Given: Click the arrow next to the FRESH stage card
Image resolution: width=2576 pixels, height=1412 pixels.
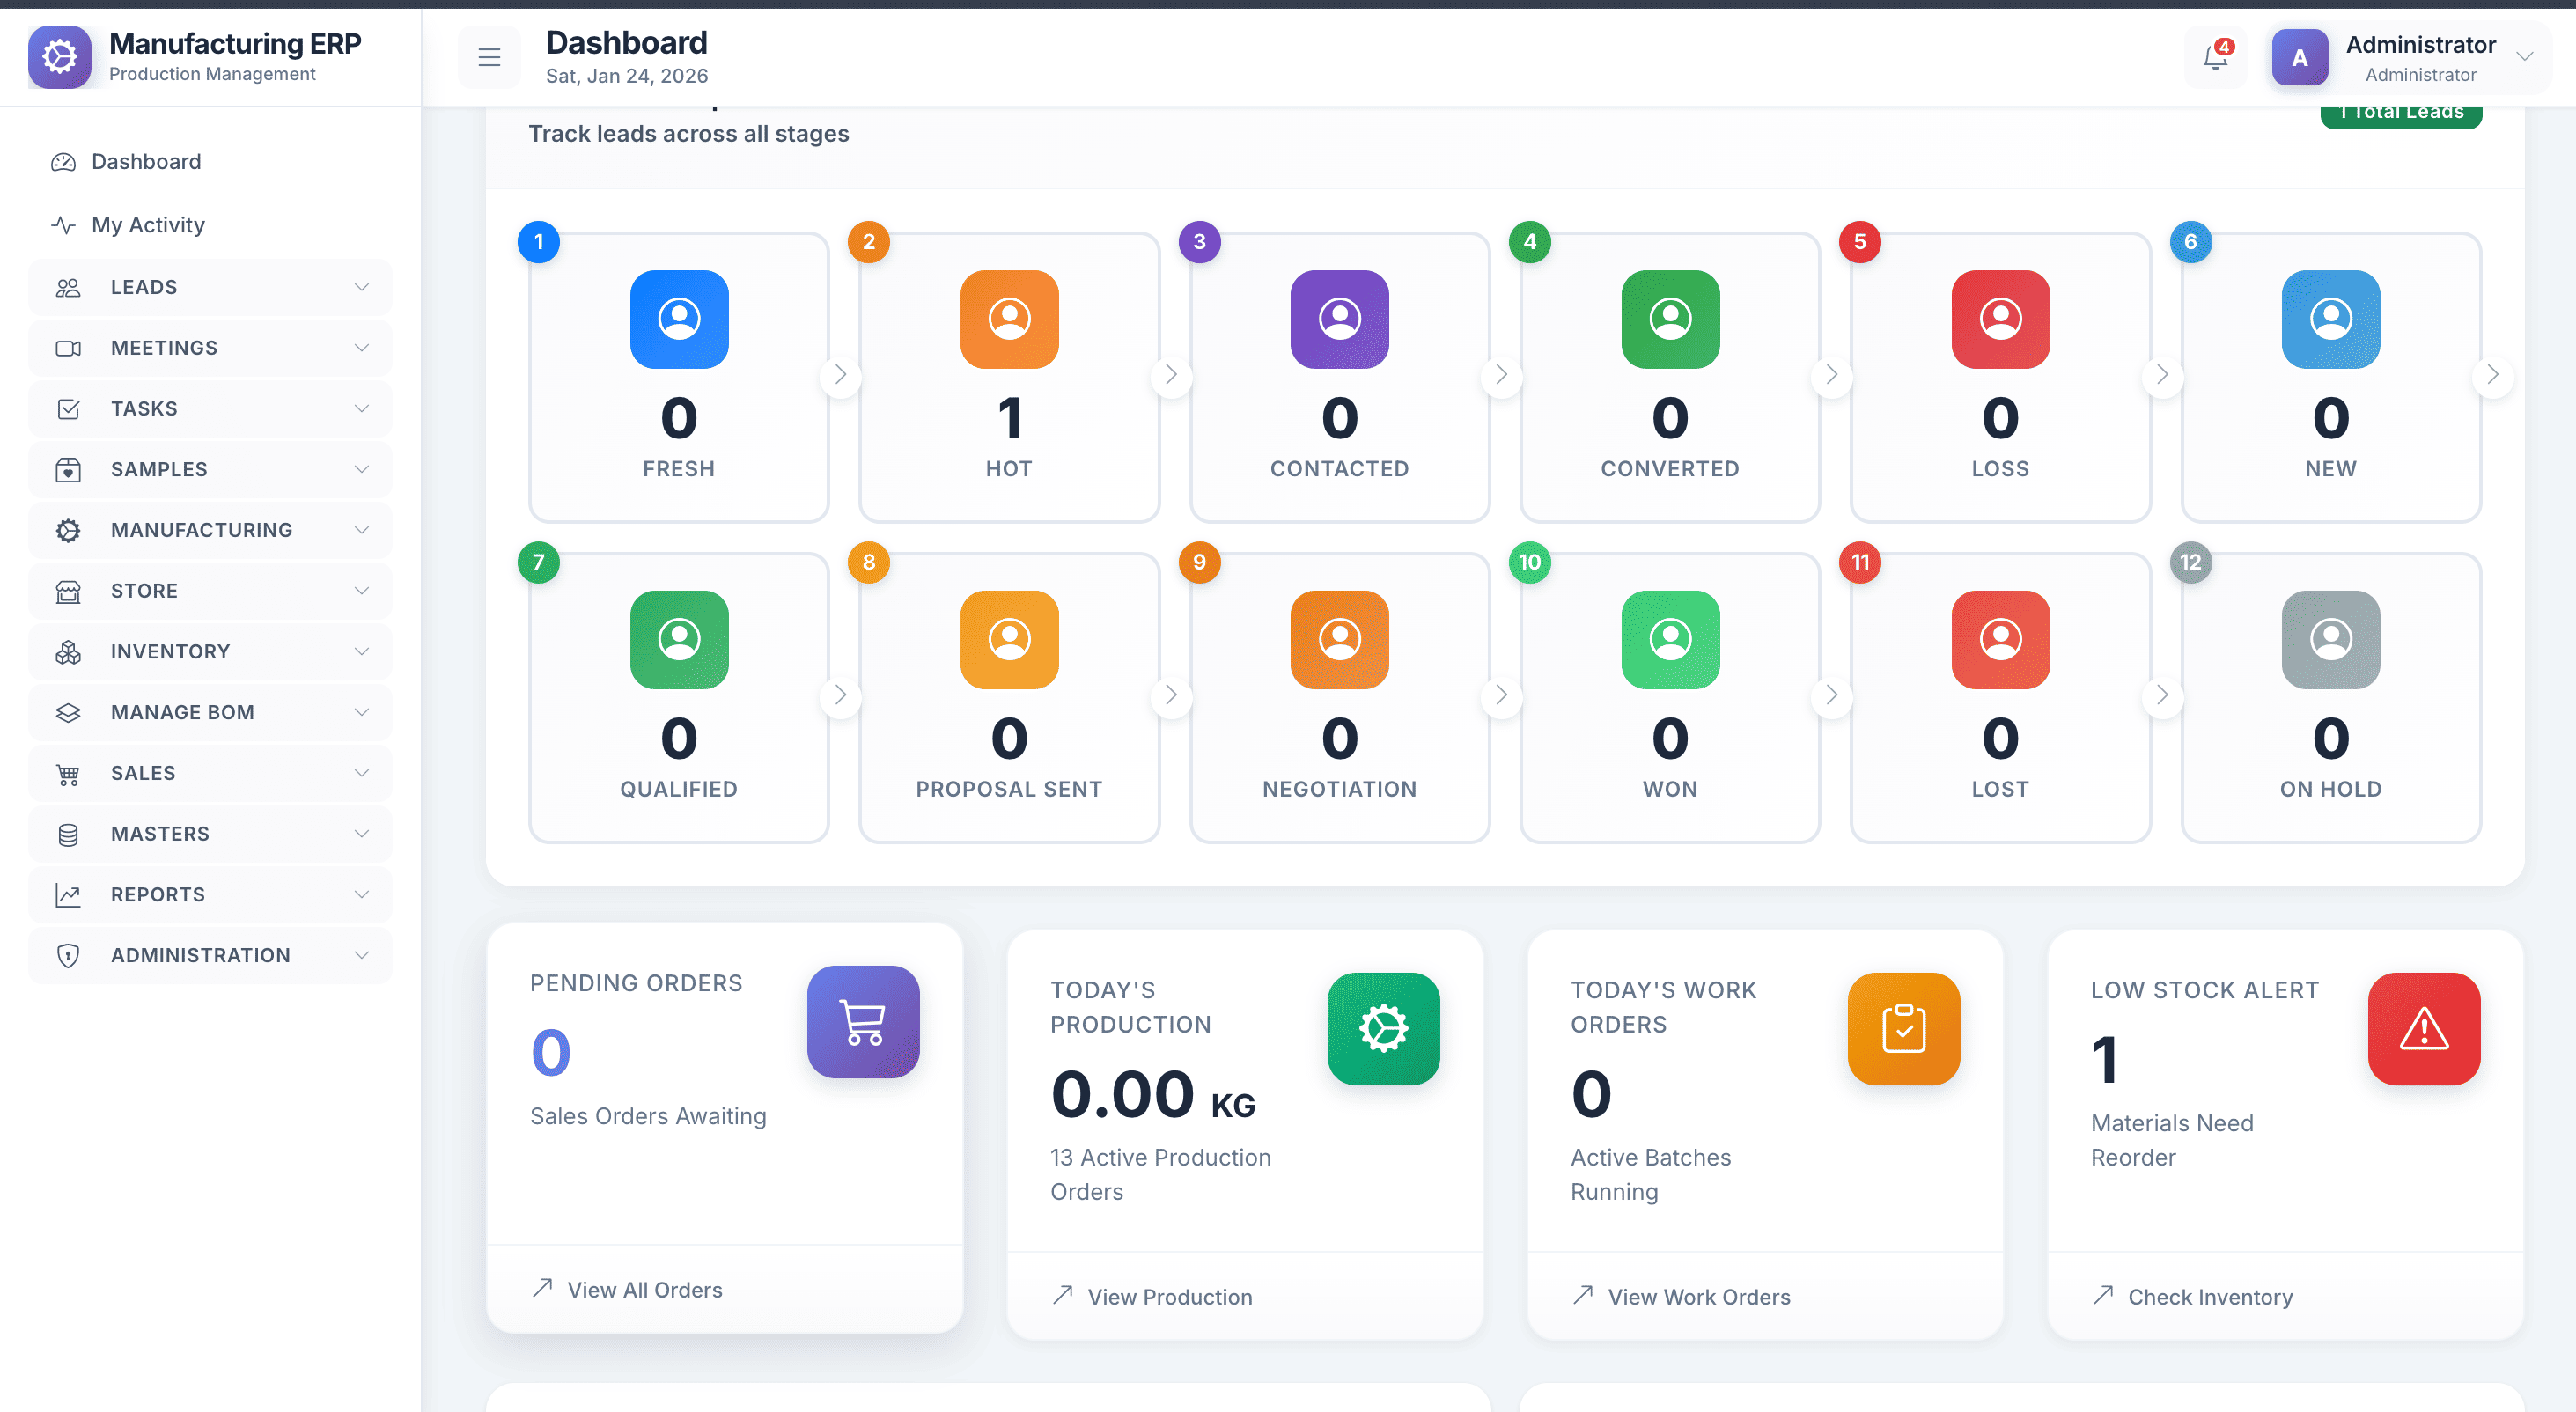Looking at the screenshot, I should coord(840,375).
